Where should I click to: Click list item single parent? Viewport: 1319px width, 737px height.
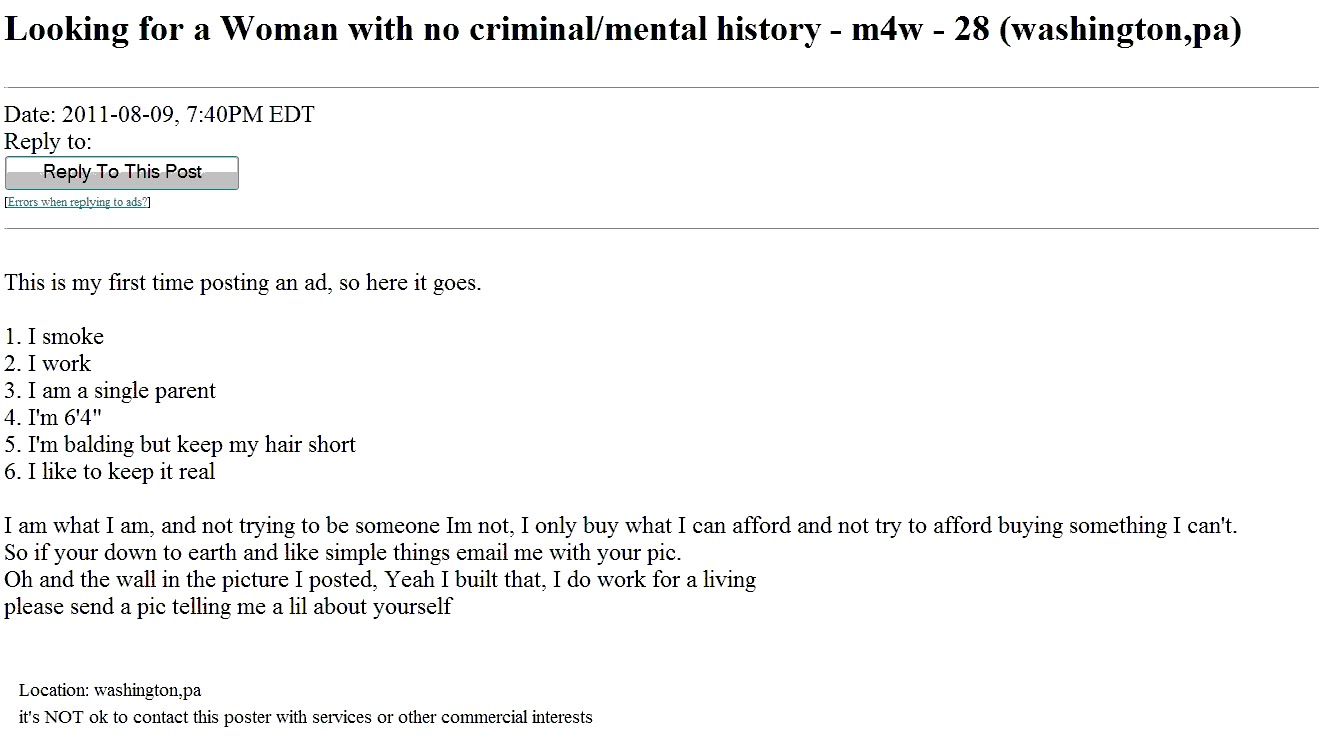[x=110, y=391]
